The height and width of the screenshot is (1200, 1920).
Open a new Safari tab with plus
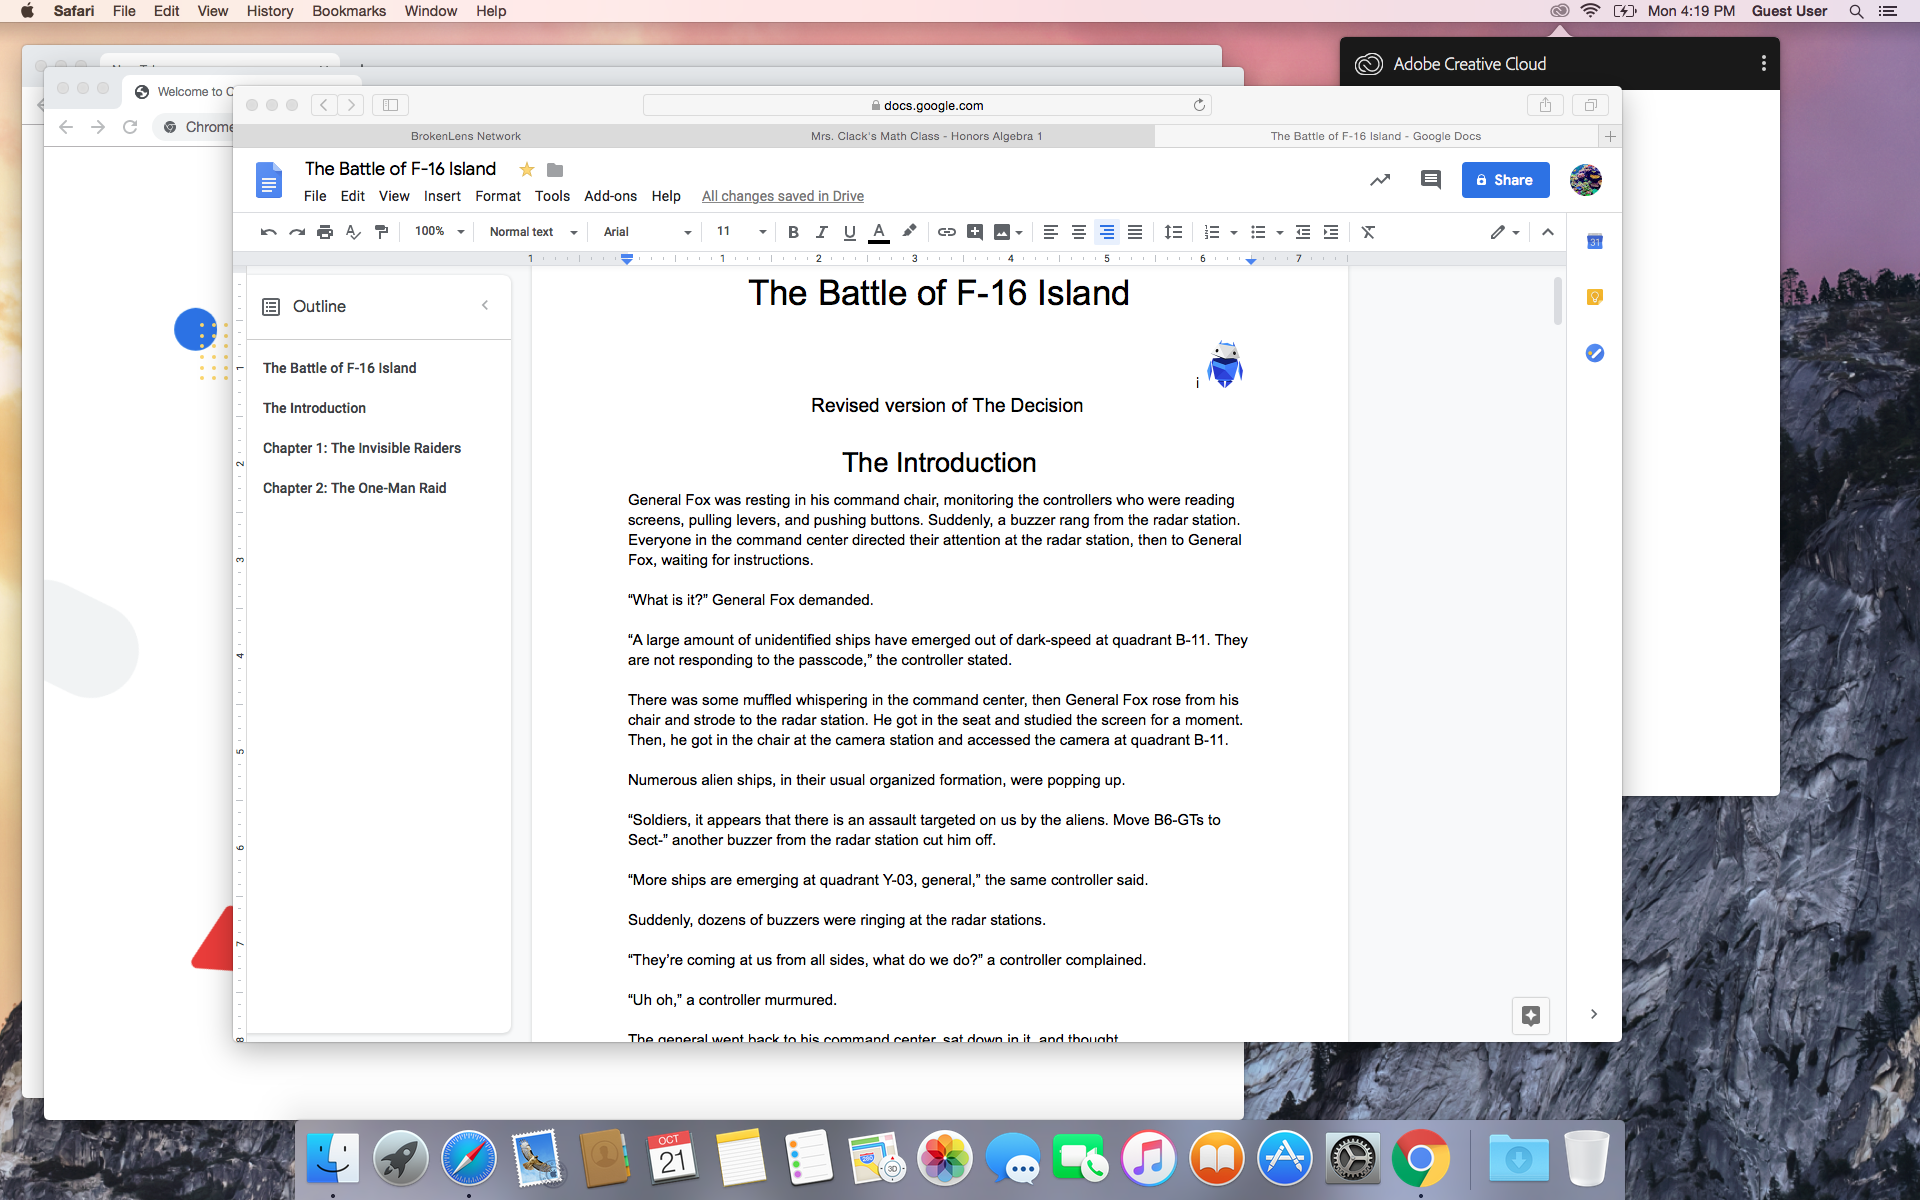click(1610, 136)
